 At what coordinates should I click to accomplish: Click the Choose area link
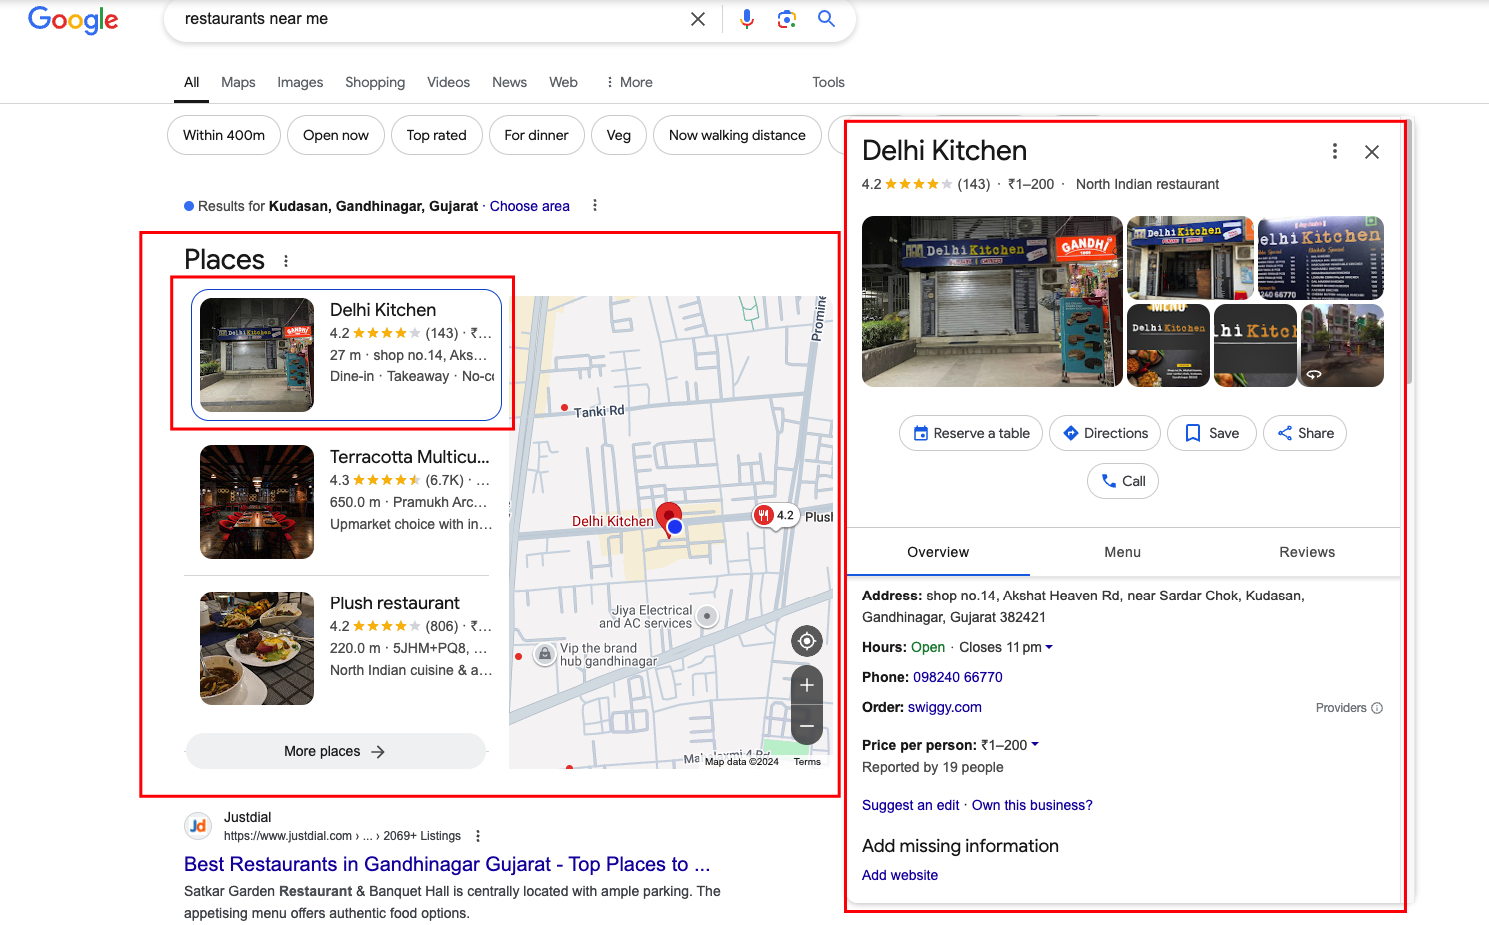pyautogui.click(x=530, y=206)
